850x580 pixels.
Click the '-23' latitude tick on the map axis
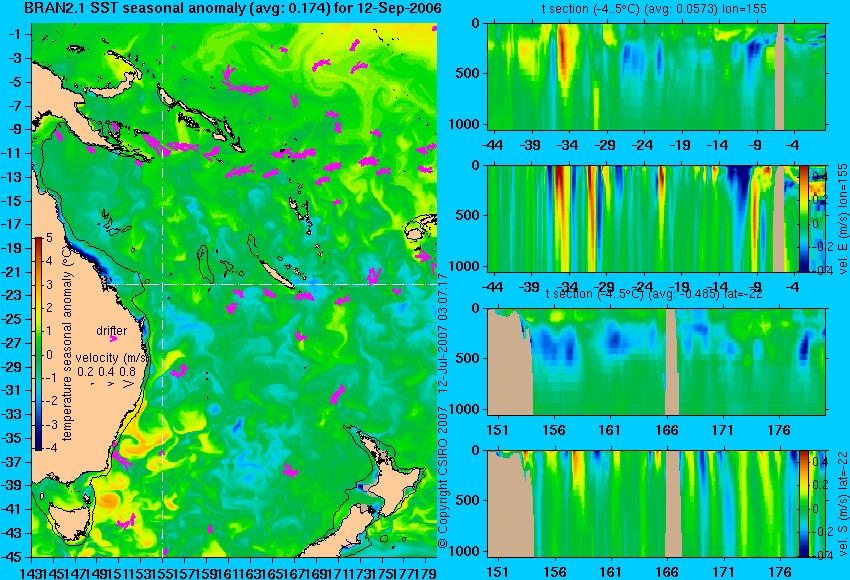12,295
